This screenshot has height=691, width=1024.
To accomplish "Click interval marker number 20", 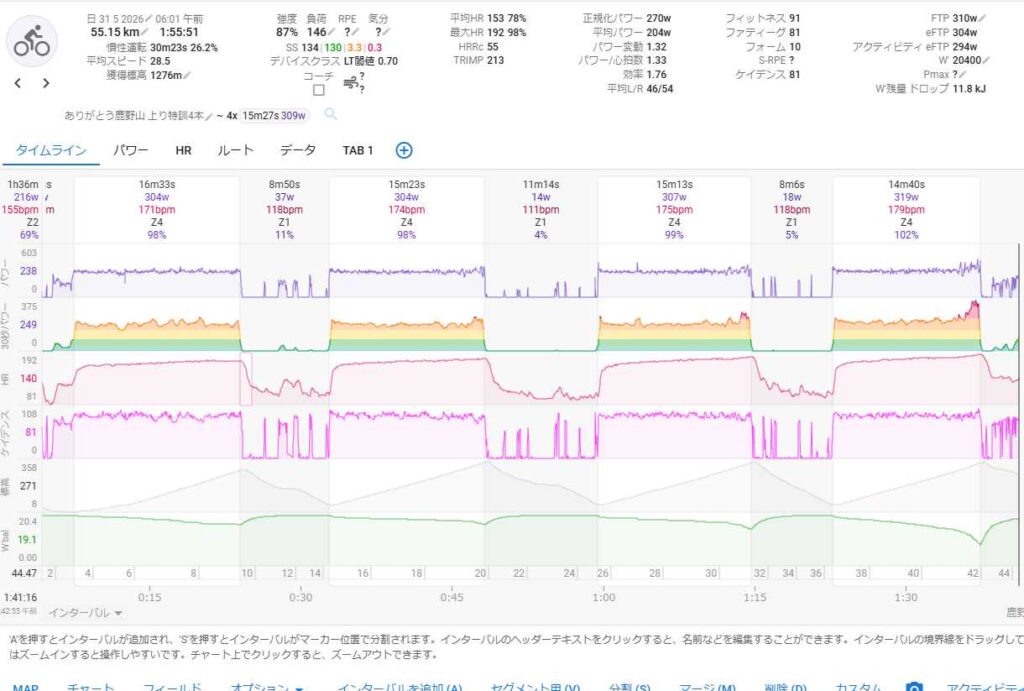I will pyautogui.click(x=480, y=573).
